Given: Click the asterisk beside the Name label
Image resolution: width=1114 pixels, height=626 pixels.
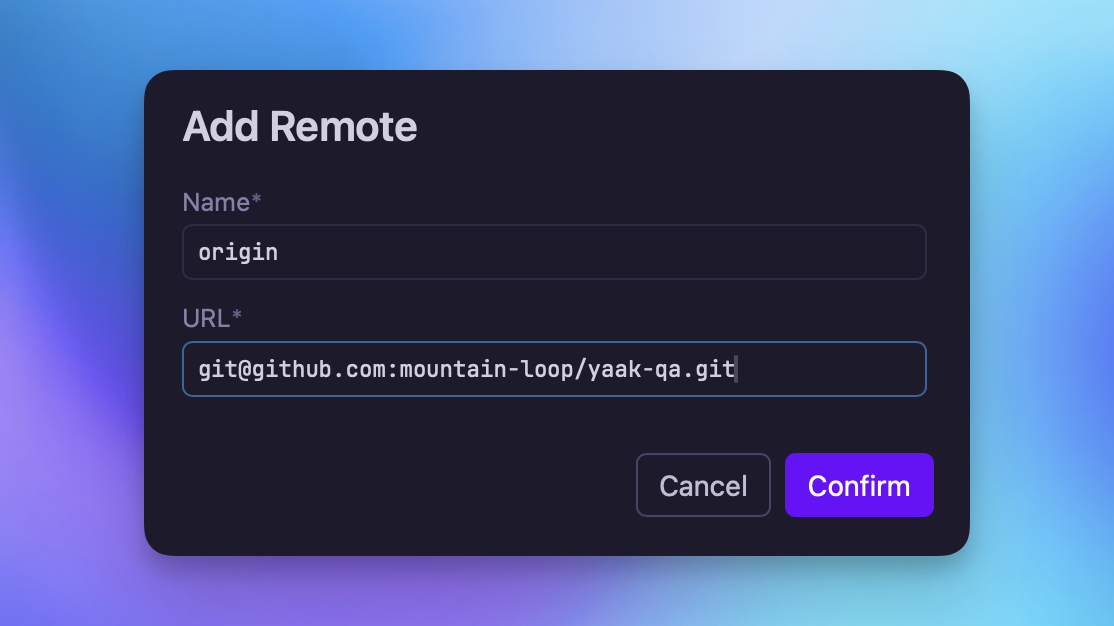Looking at the screenshot, I should click(257, 201).
